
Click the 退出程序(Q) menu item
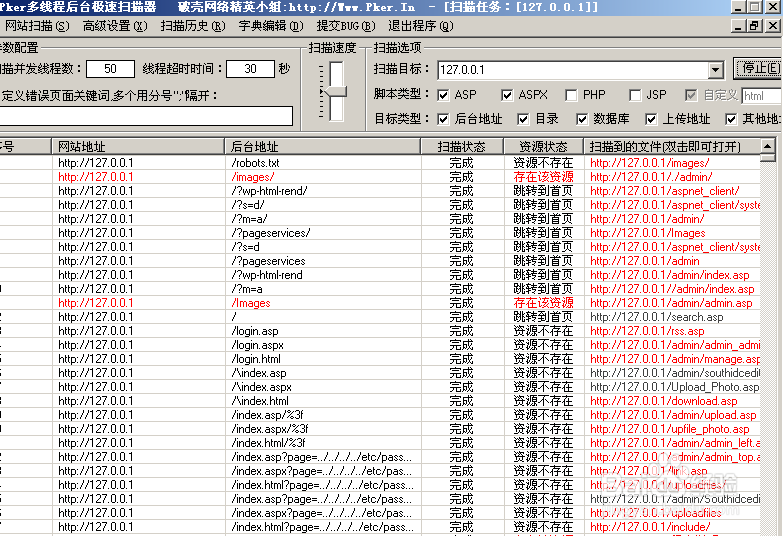click(x=420, y=26)
